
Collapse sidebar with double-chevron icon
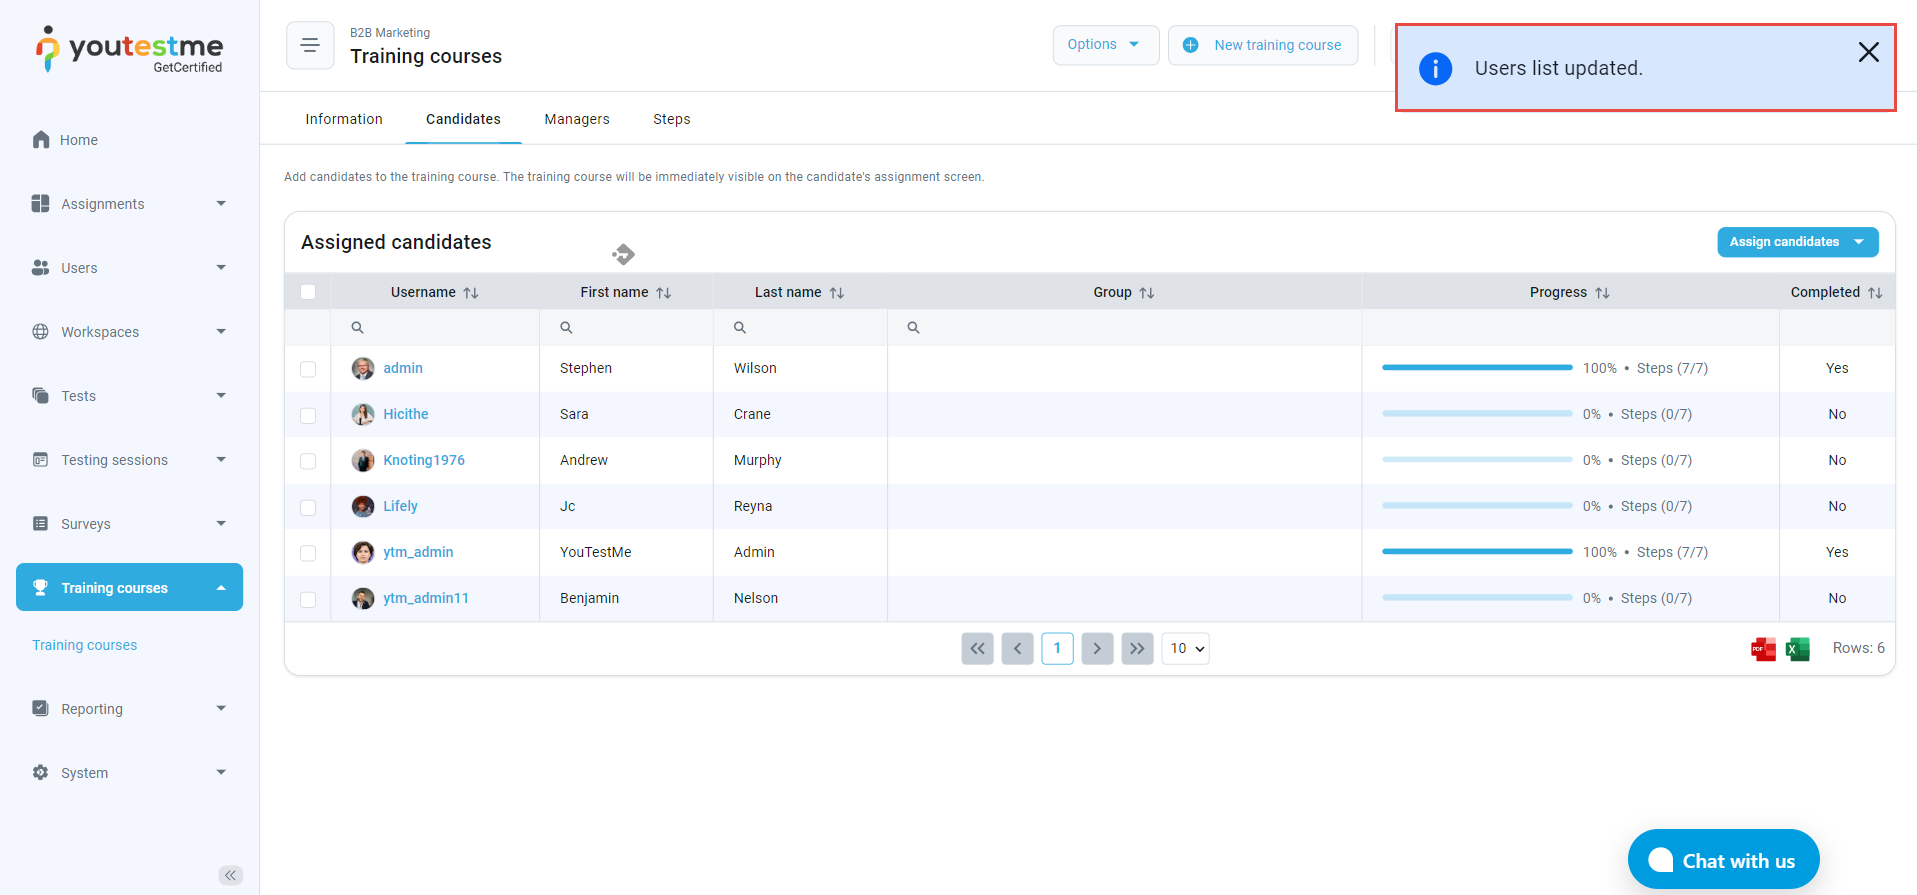coord(230,875)
